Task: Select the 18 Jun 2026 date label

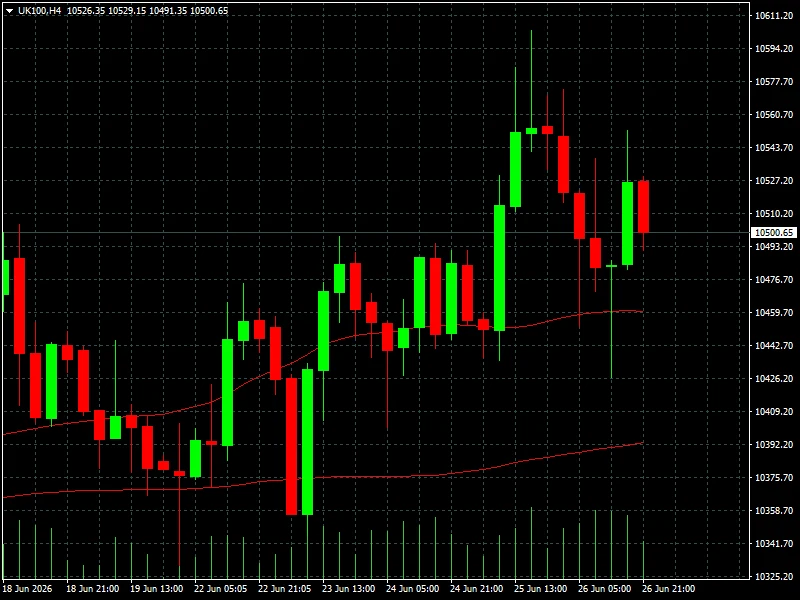Action: [x=28, y=589]
